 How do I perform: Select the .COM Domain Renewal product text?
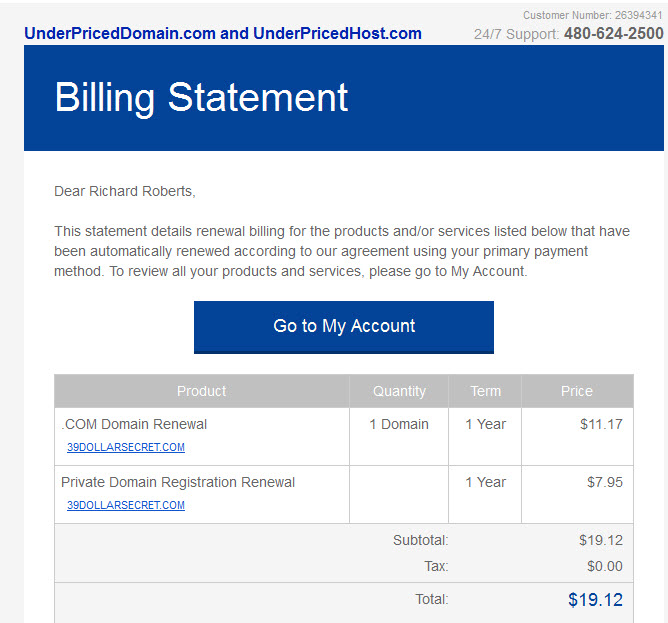[134, 424]
